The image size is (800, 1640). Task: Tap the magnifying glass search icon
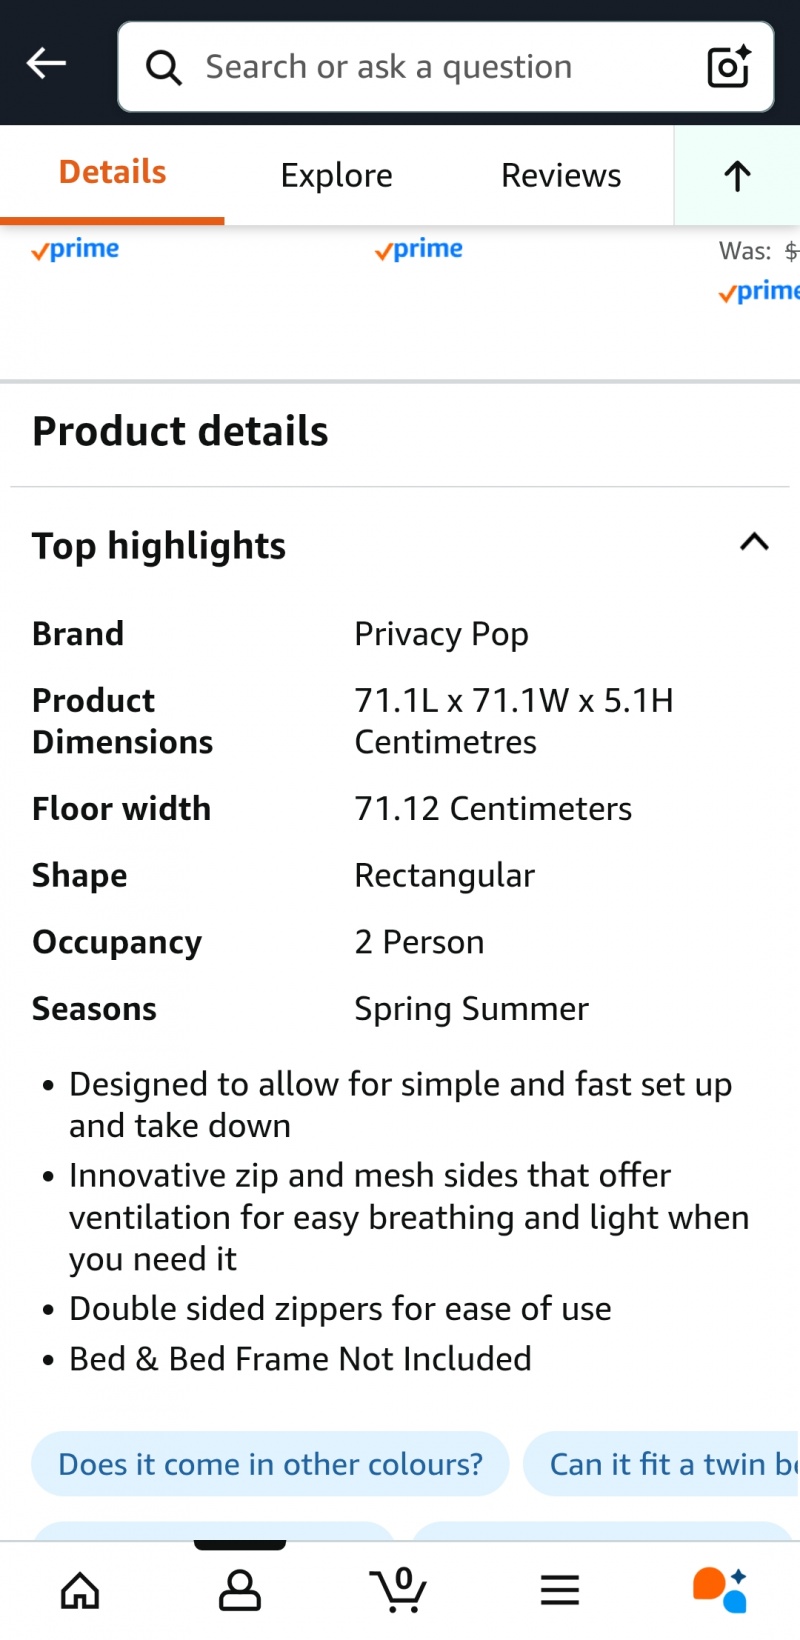pyautogui.click(x=164, y=68)
